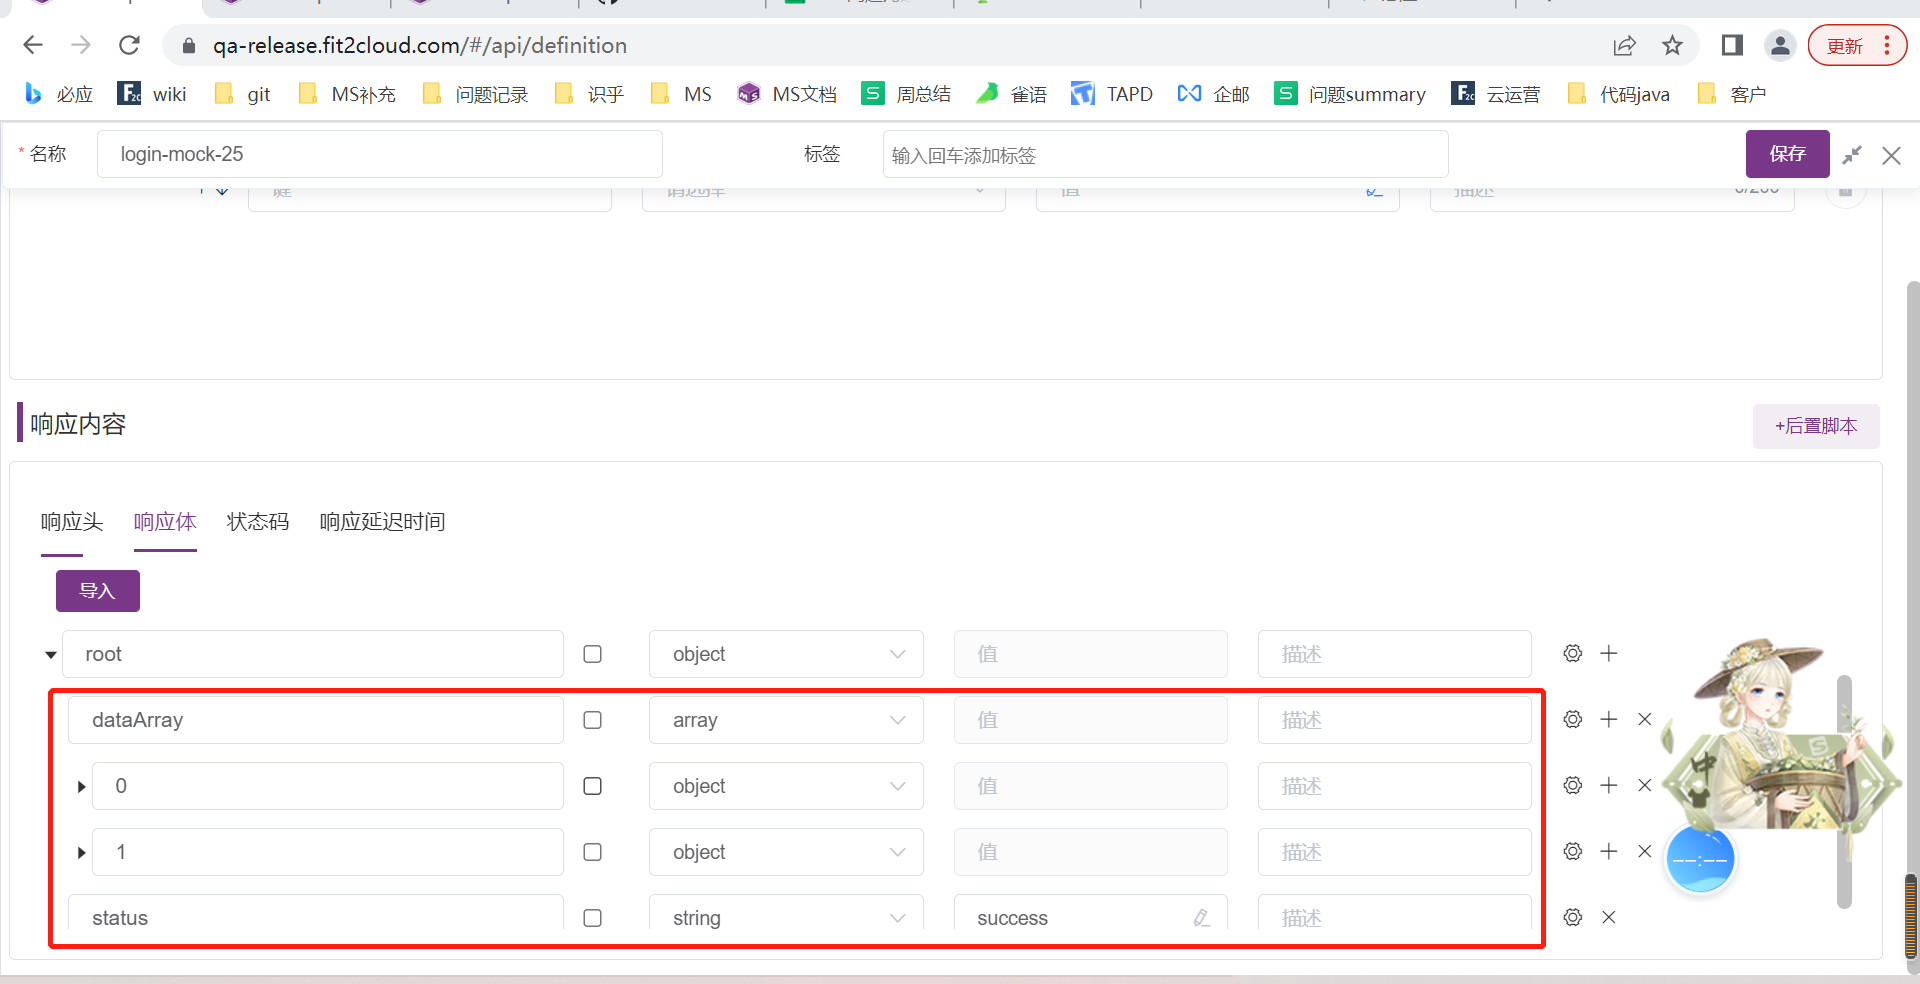Click the pencil edit icon in the success value field

point(1200,917)
